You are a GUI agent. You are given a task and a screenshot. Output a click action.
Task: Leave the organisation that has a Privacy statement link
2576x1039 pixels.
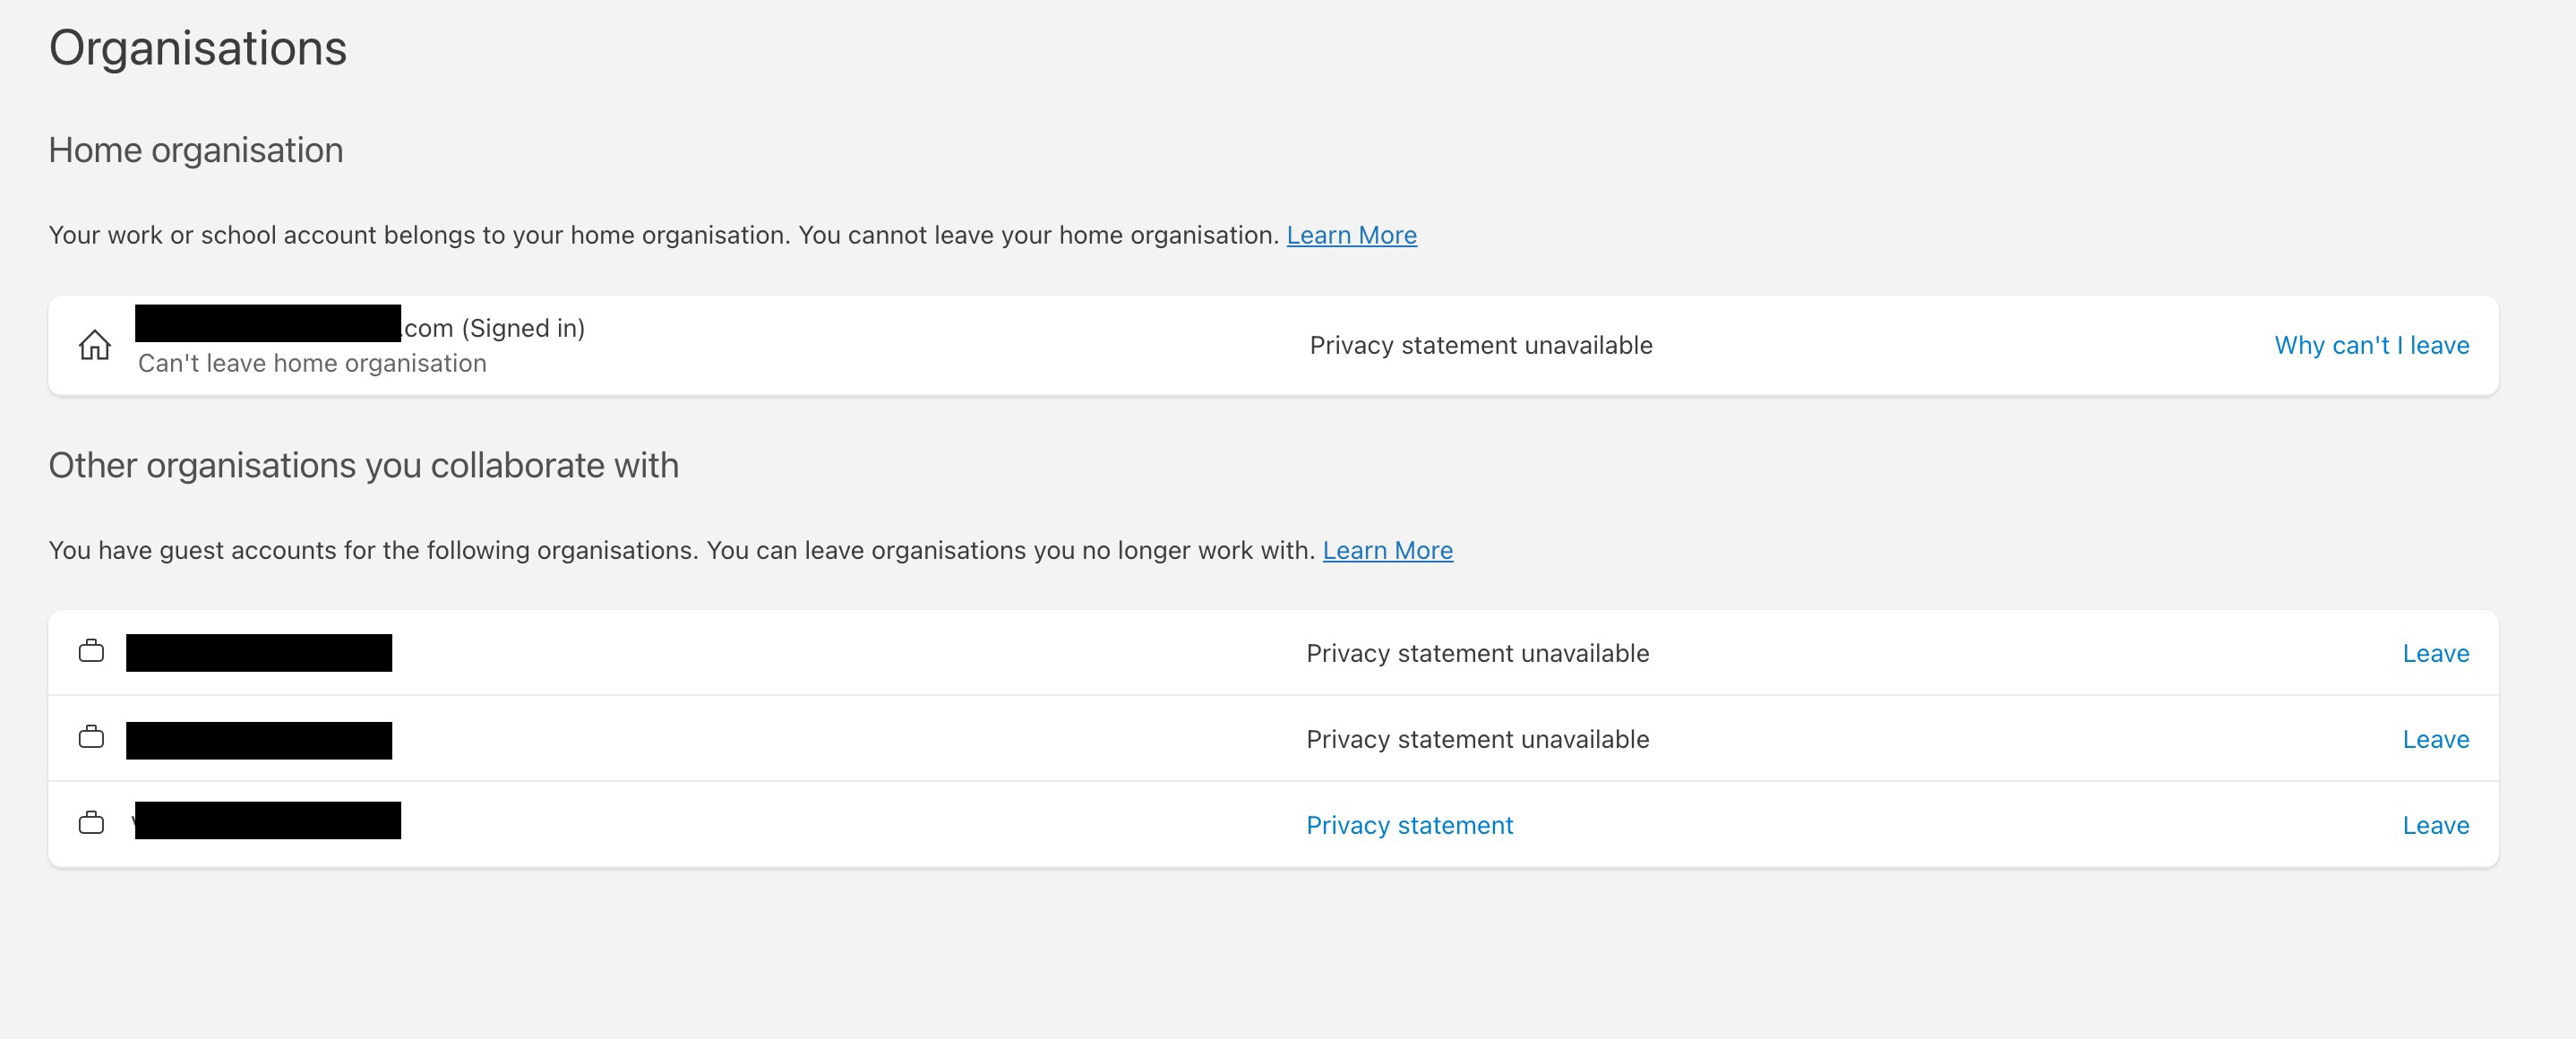(x=2435, y=825)
